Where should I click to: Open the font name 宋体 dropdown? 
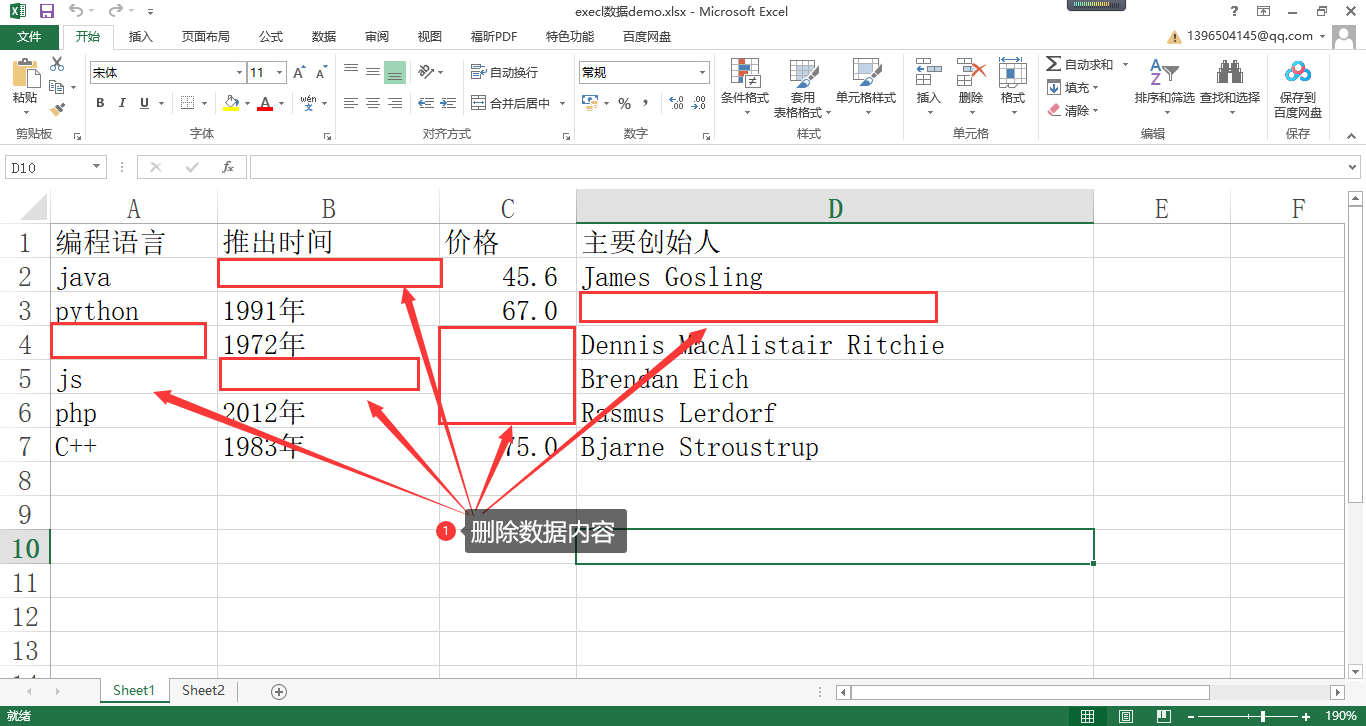240,72
